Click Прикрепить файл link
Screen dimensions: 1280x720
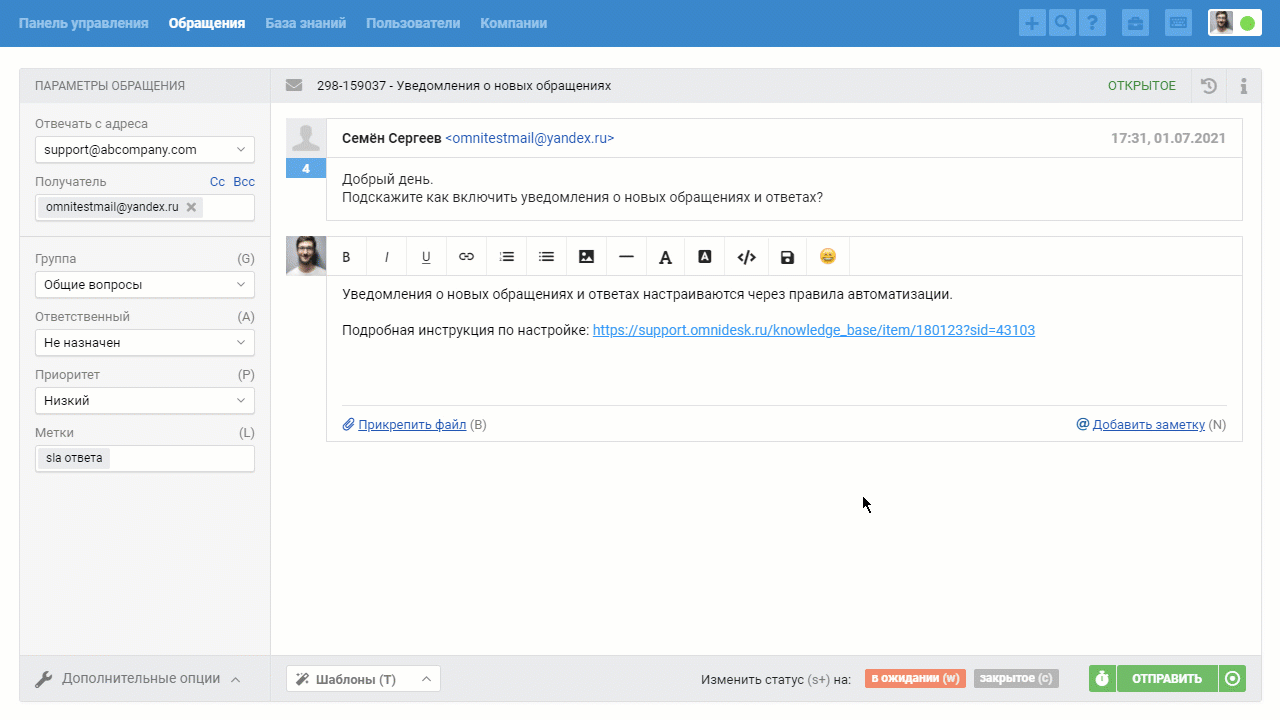[x=412, y=424]
